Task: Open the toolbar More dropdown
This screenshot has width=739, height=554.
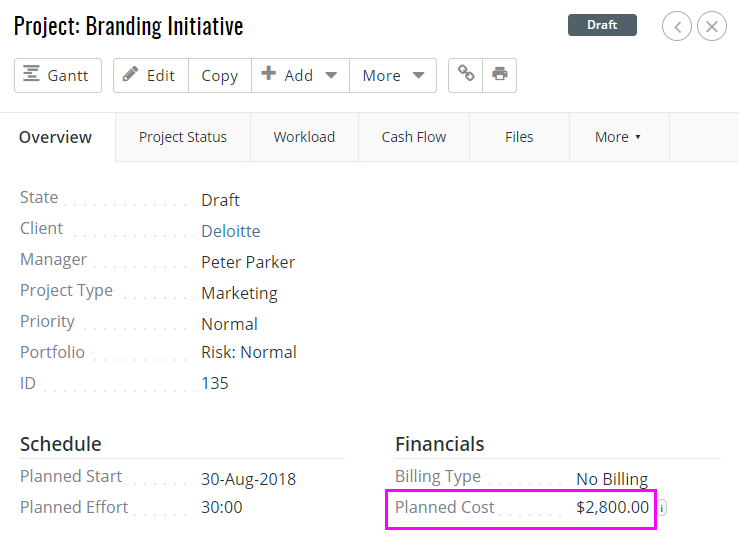Action: tap(393, 76)
